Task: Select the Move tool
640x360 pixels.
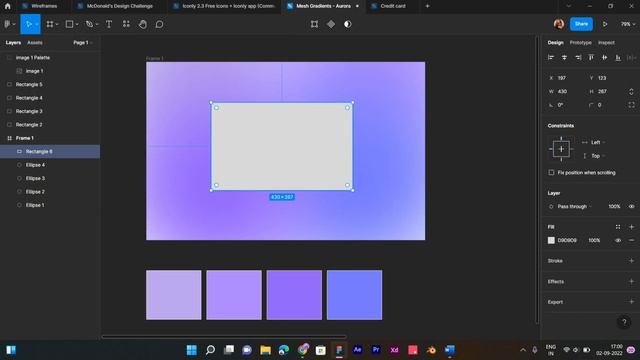Action: click(x=28, y=24)
